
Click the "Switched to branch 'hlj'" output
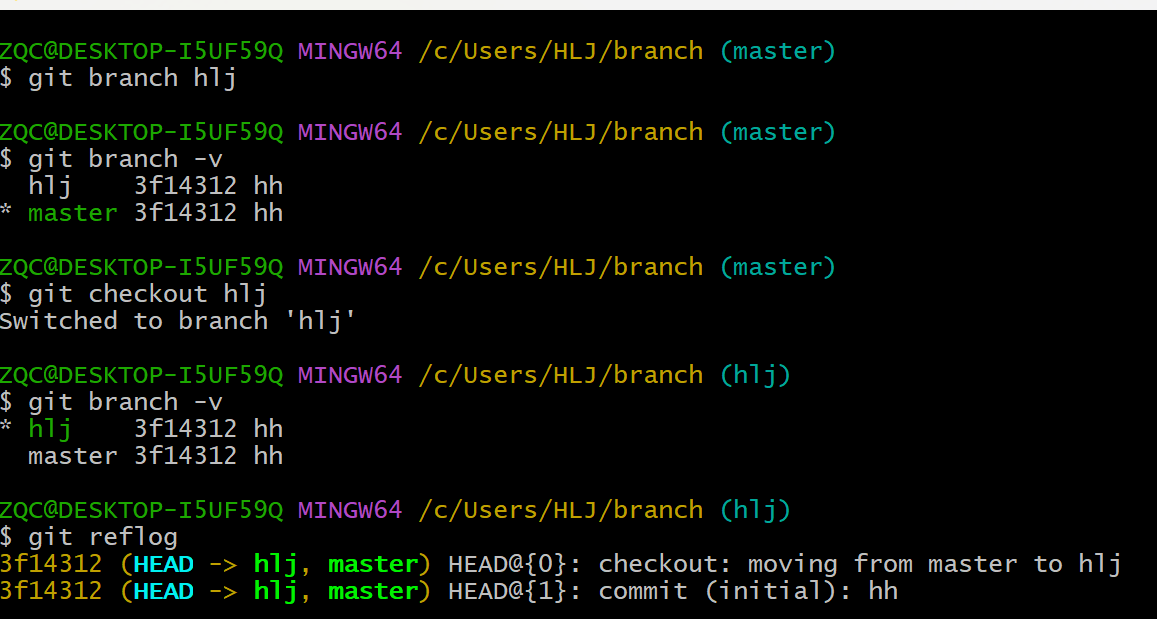178,321
